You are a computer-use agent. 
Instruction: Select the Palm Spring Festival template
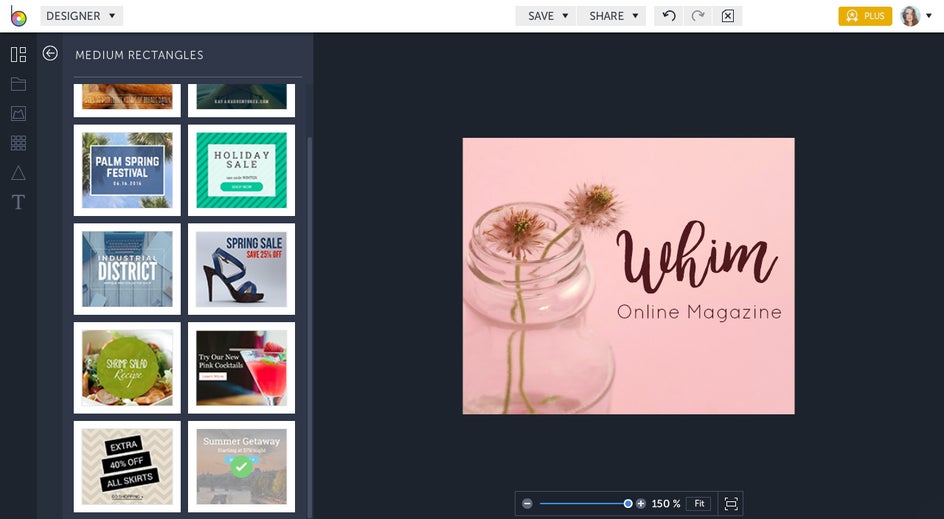[127, 170]
